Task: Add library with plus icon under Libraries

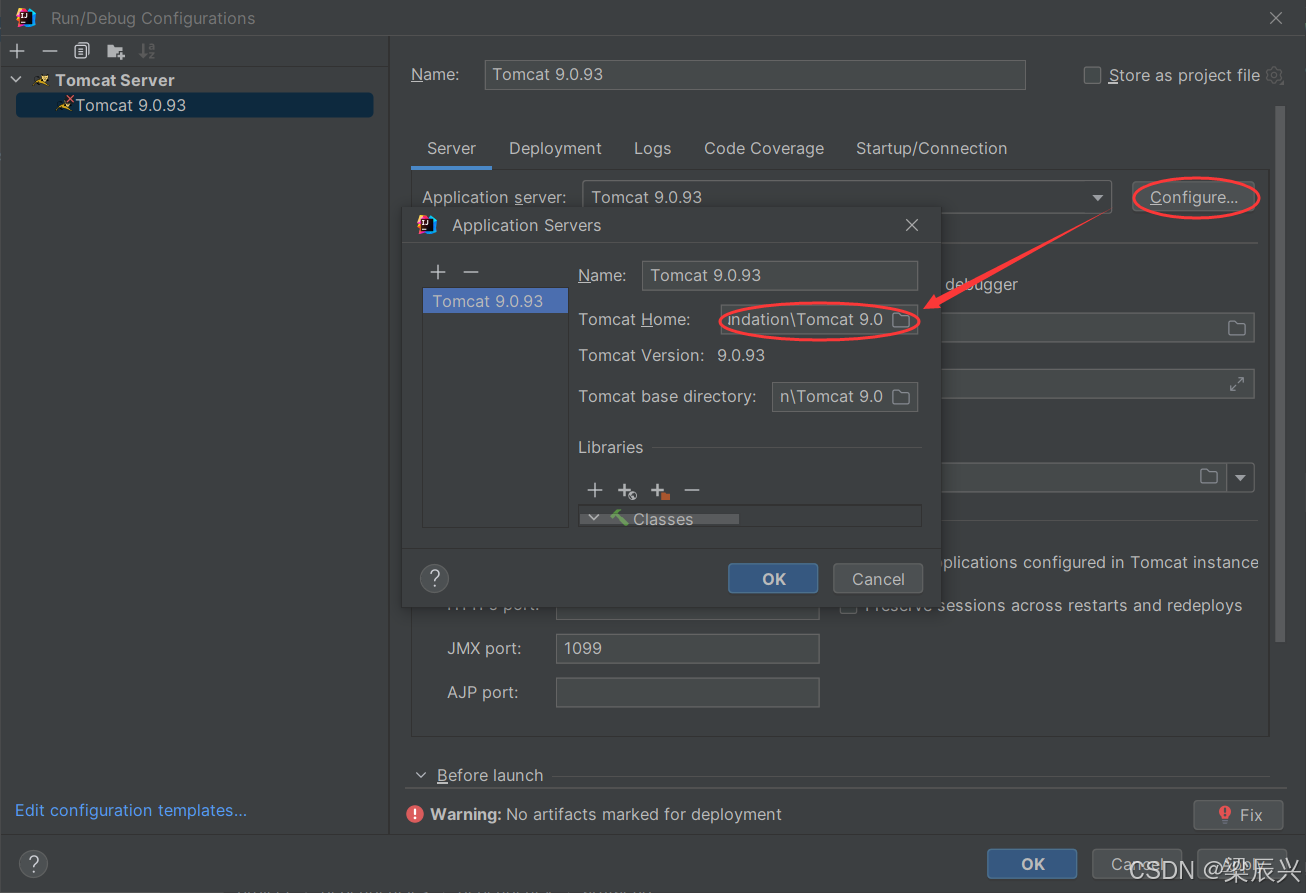Action: [595, 490]
